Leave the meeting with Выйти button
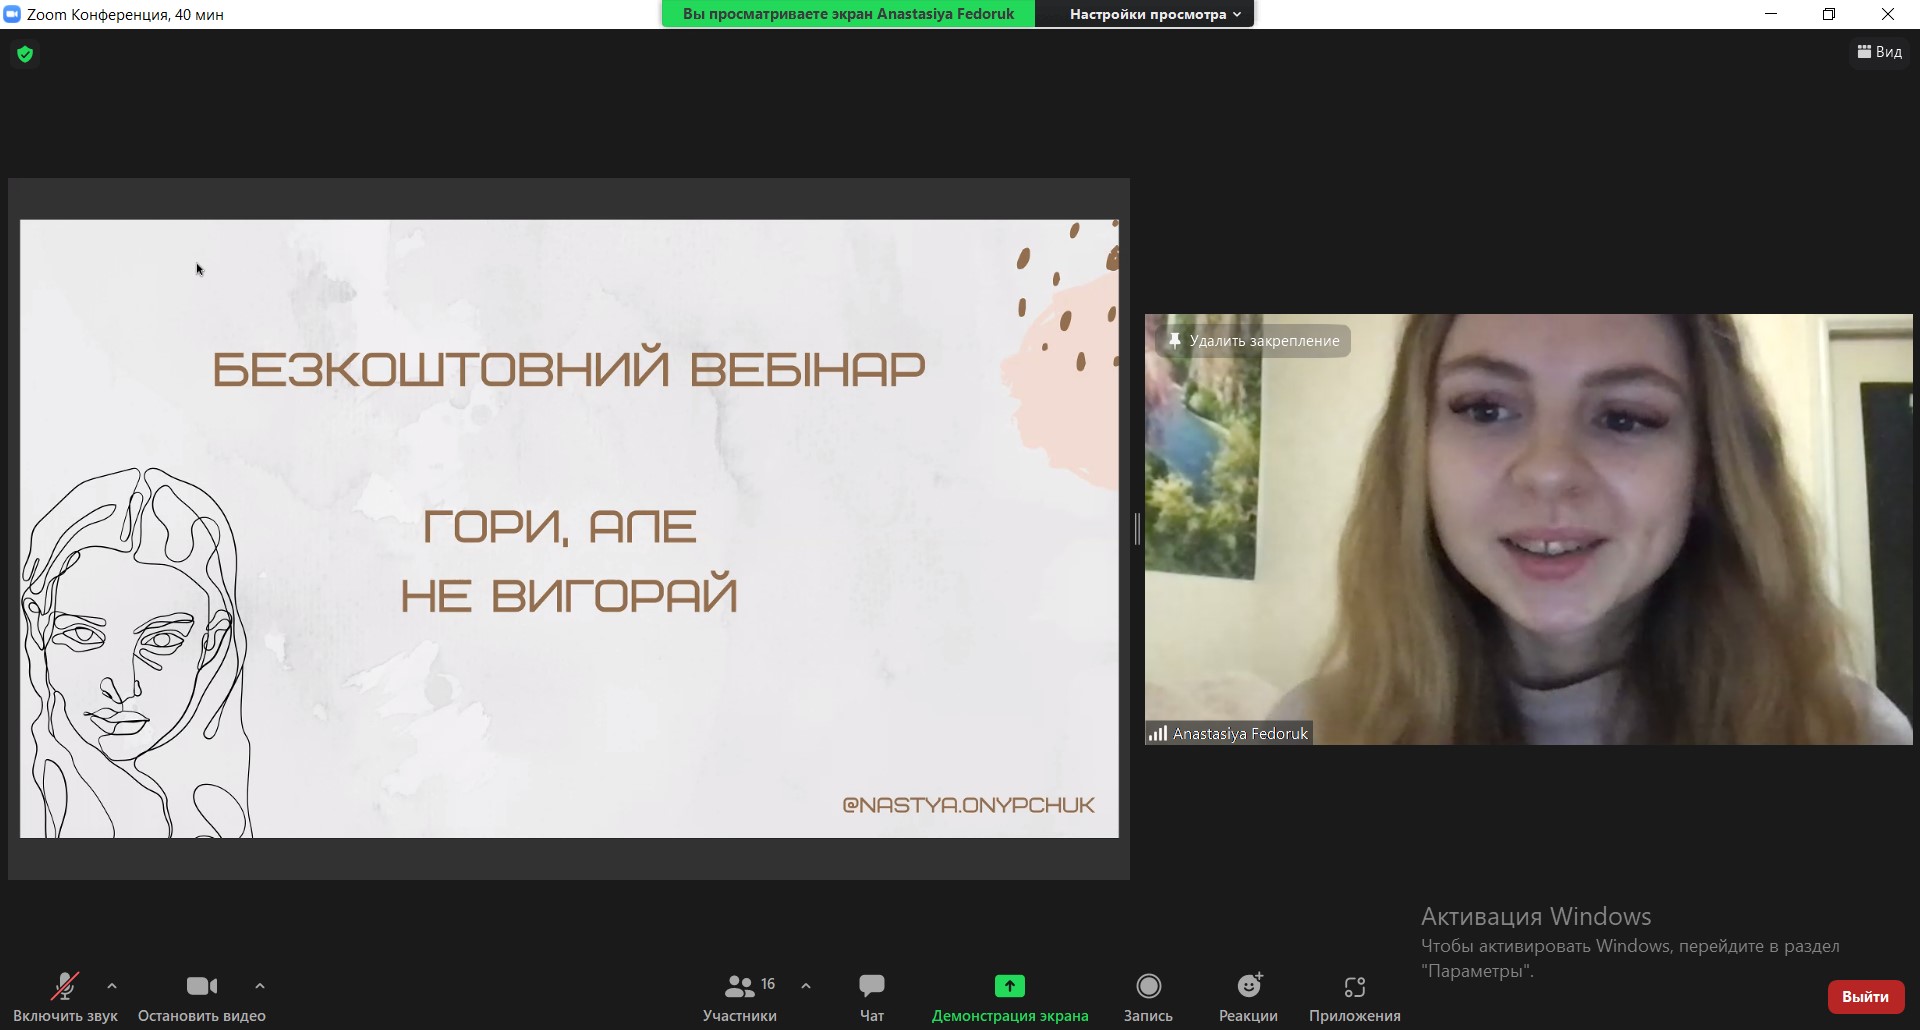Viewport: 1920px width, 1030px height. point(1865,996)
